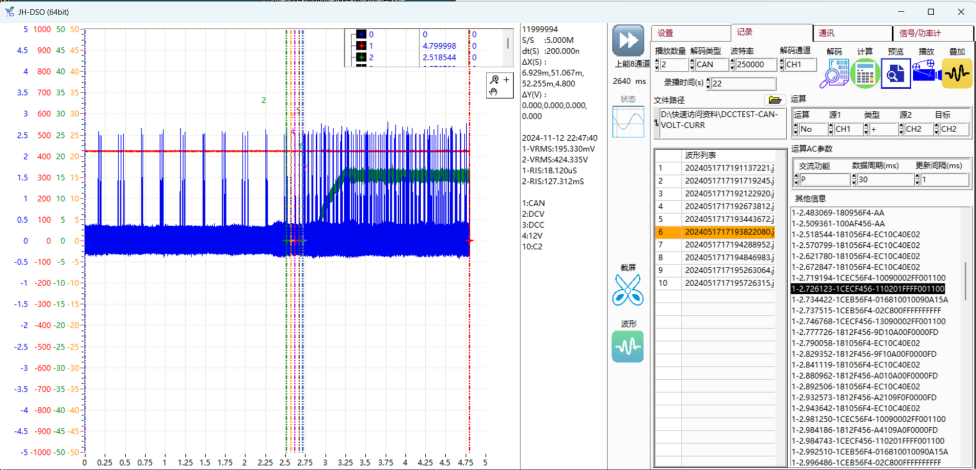This screenshot has height=470, width=976.
Task: Open the 计算 calculator icon
Action: tap(866, 73)
